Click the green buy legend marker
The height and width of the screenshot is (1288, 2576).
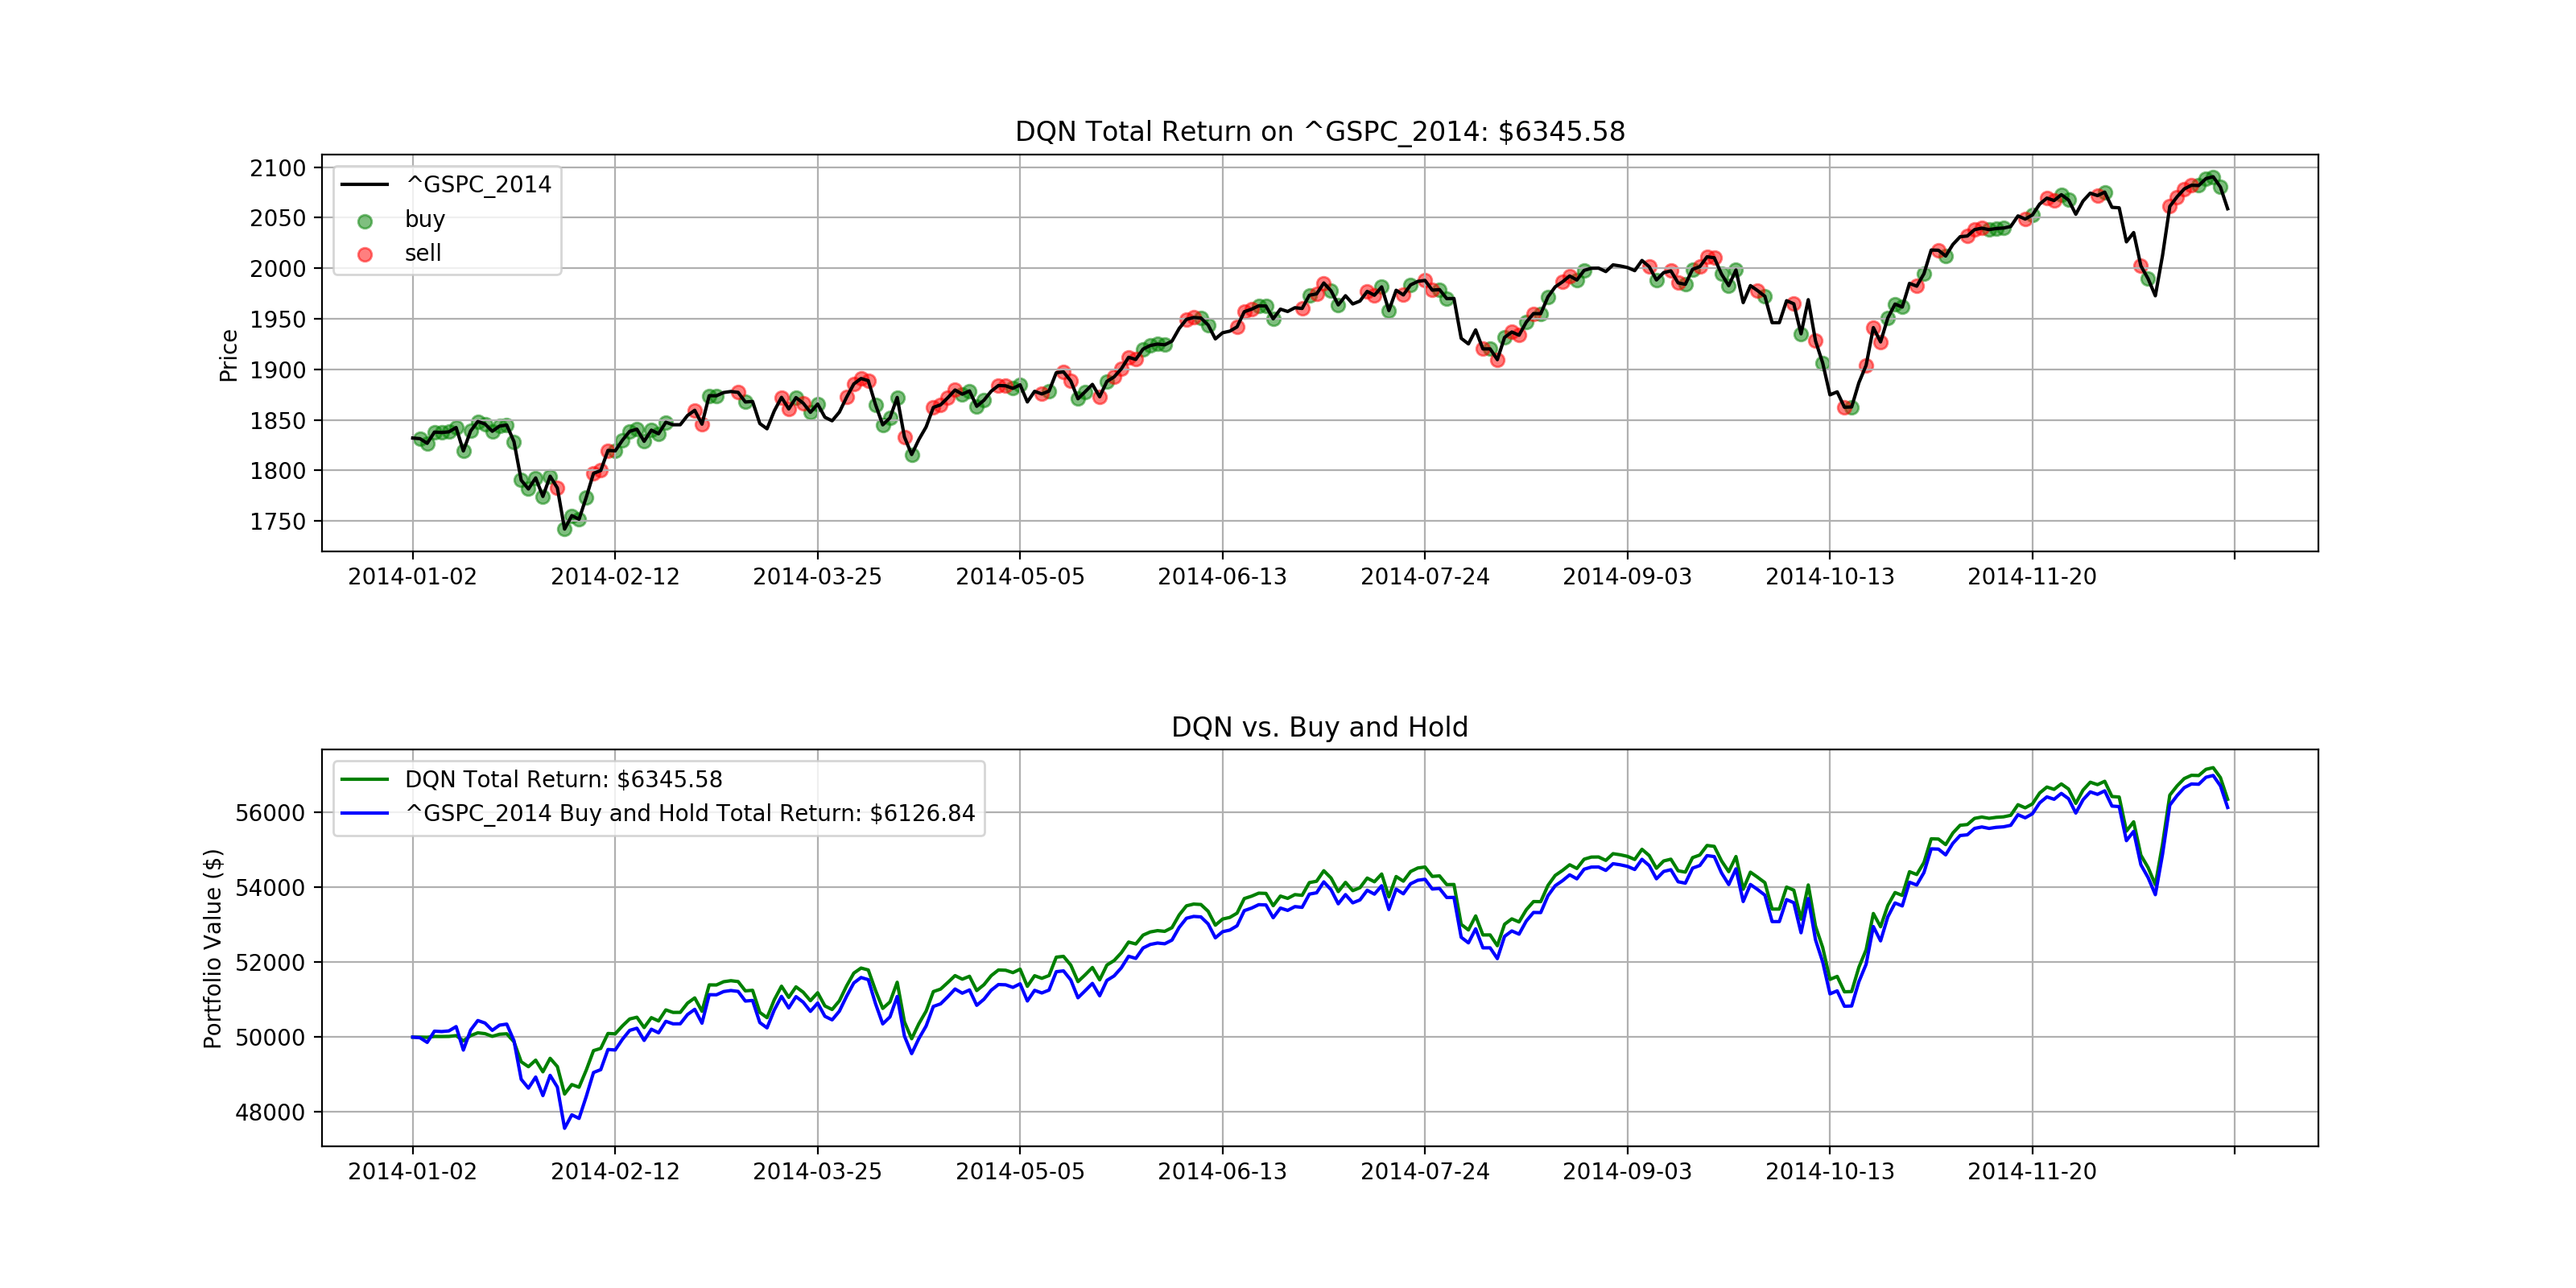click(365, 221)
